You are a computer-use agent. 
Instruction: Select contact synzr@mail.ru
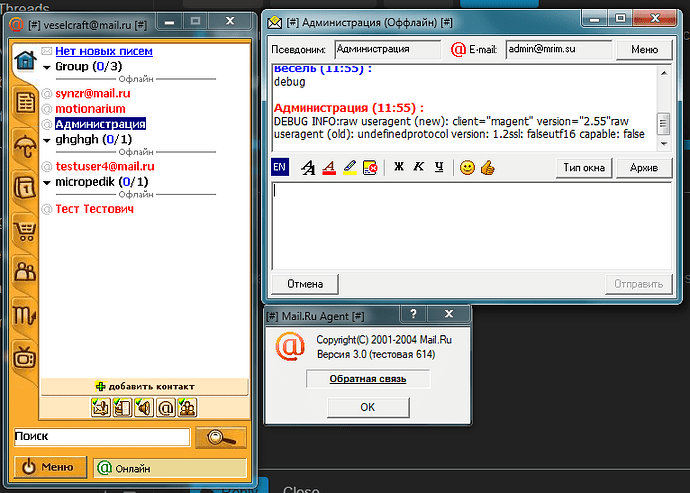tap(93, 93)
